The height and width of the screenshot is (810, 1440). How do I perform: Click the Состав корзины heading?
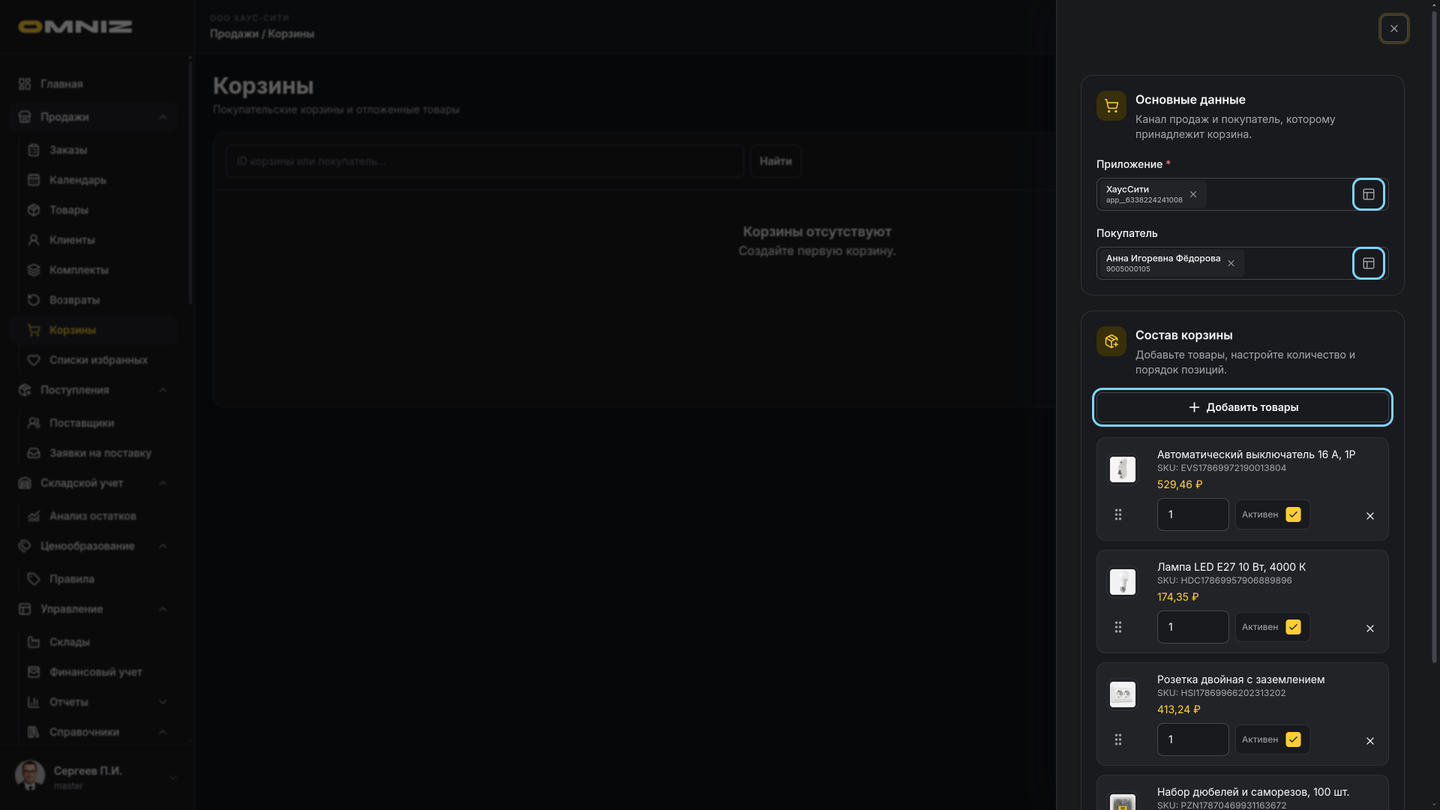pyautogui.click(x=1184, y=335)
